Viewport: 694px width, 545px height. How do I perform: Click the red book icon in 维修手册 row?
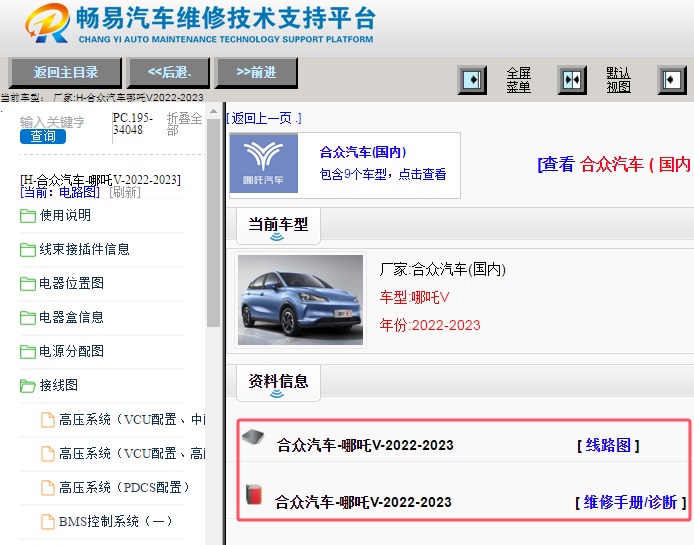point(254,495)
